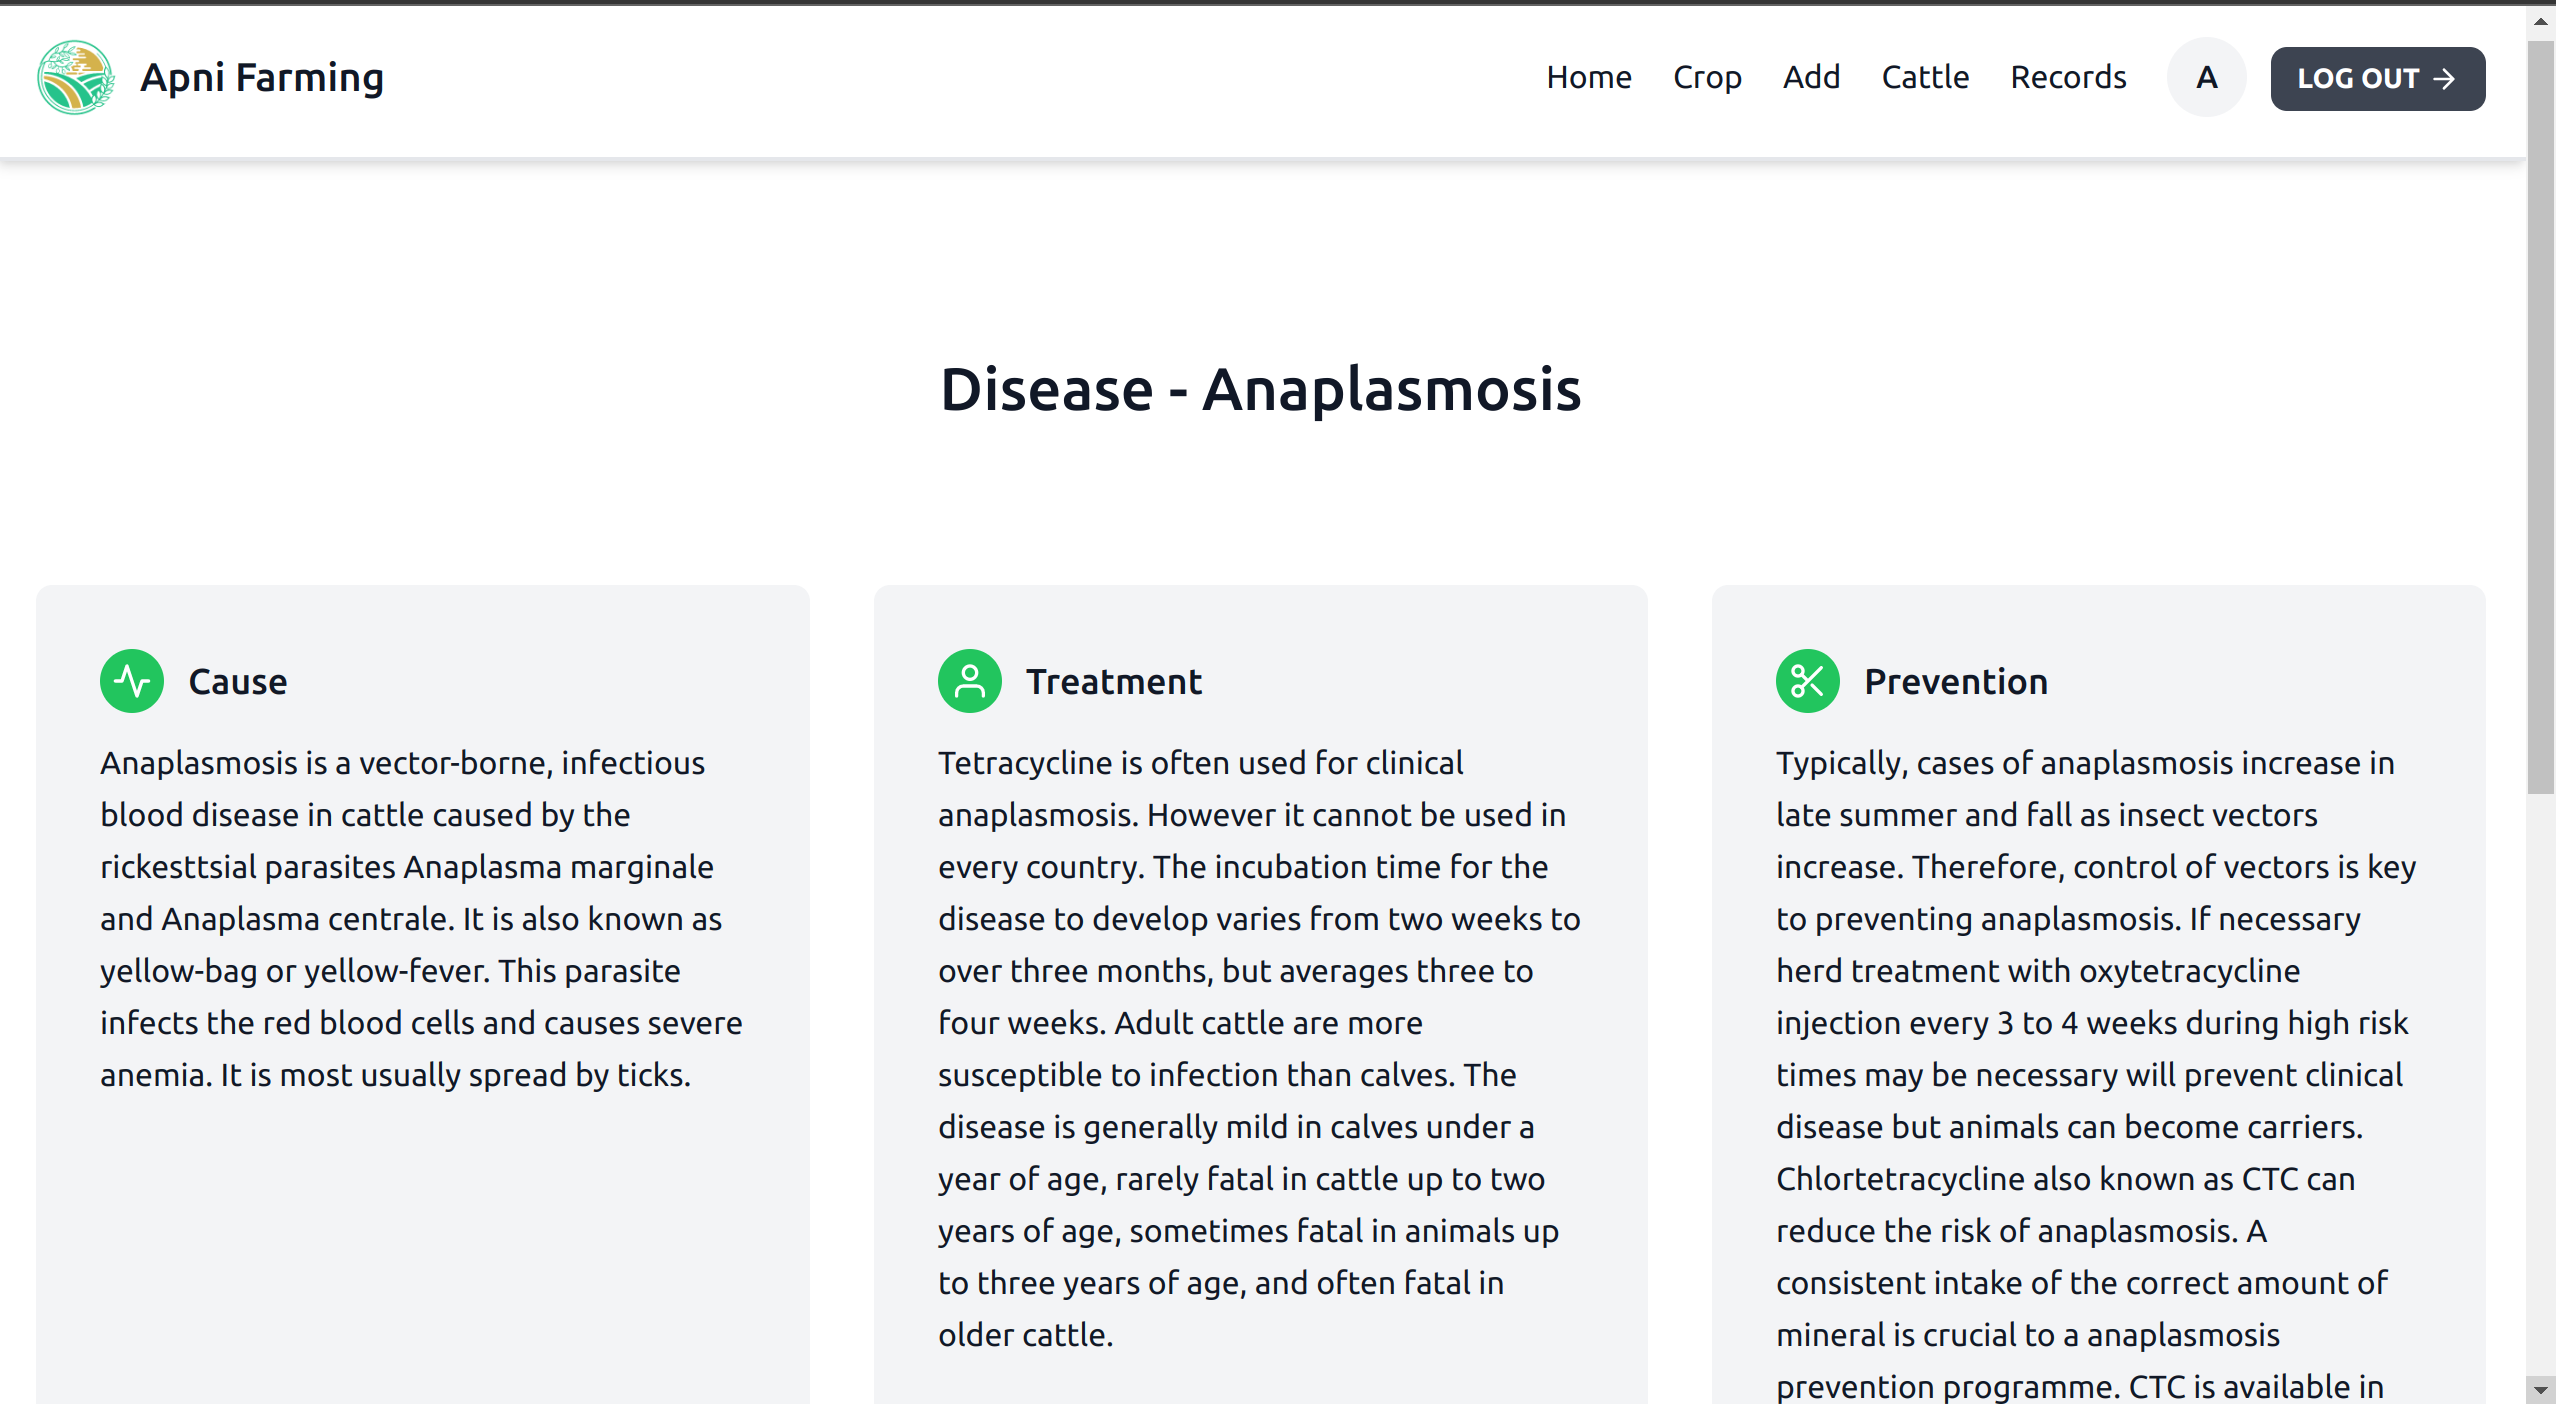Navigate to the Cattle section
2556x1404 pixels.
(x=1925, y=78)
